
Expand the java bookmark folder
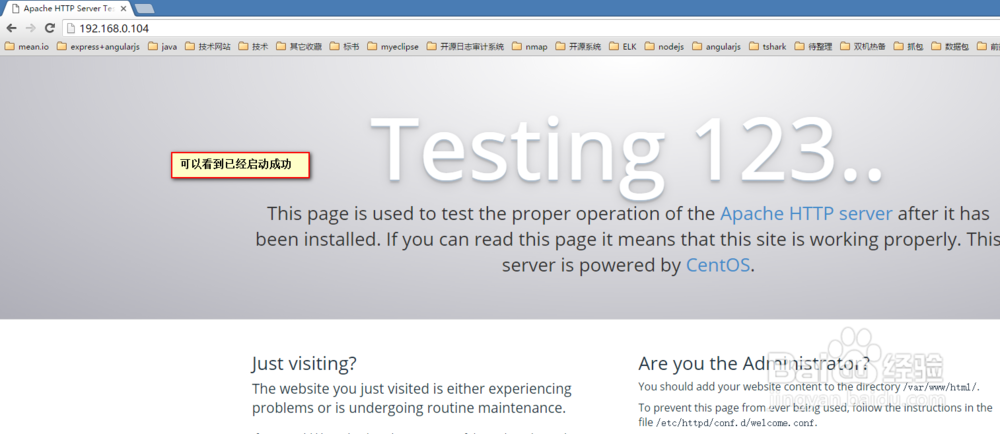(163, 47)
